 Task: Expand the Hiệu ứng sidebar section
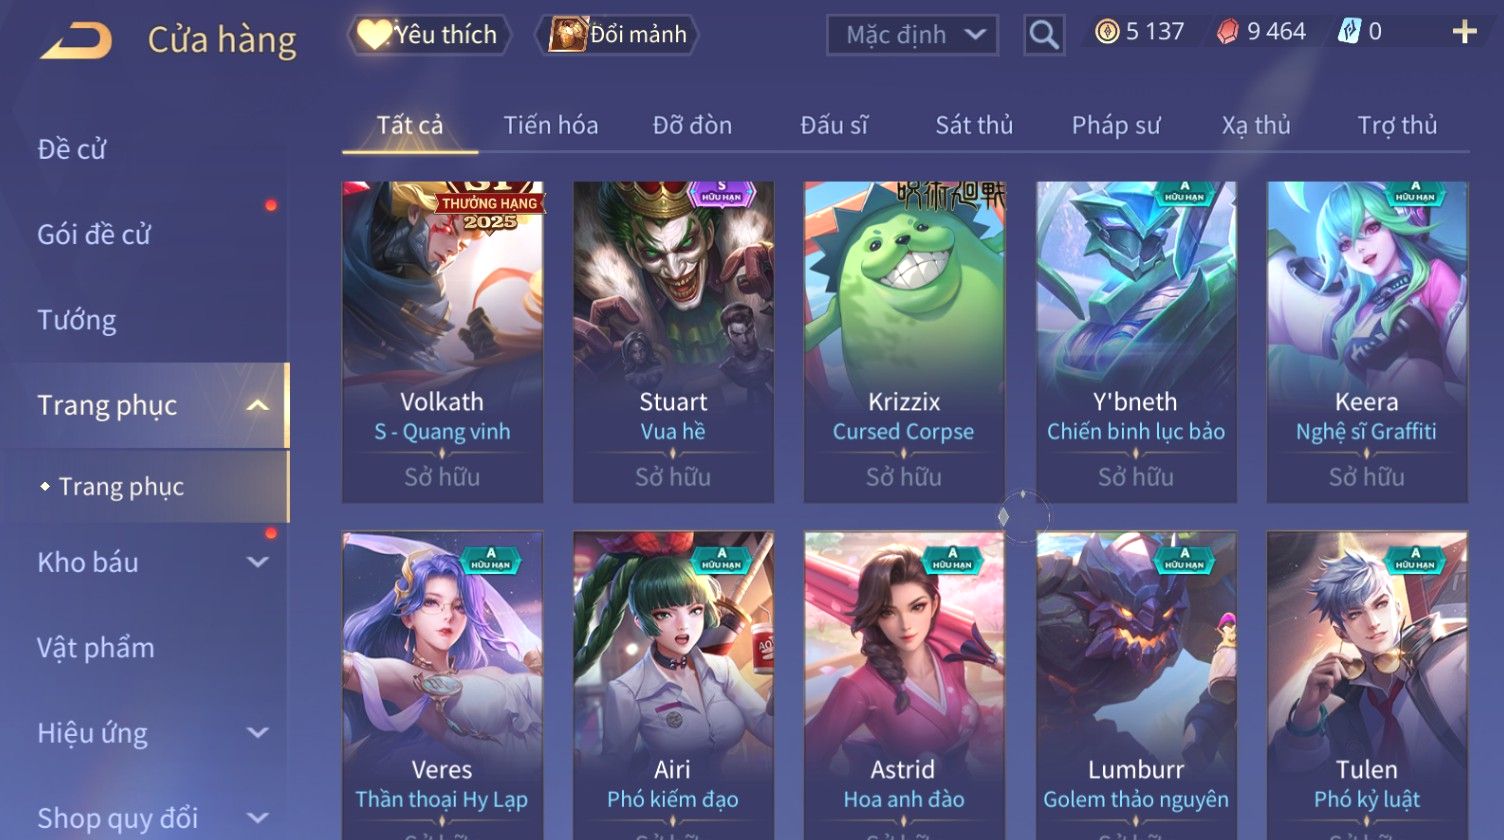tap(258, 733)
